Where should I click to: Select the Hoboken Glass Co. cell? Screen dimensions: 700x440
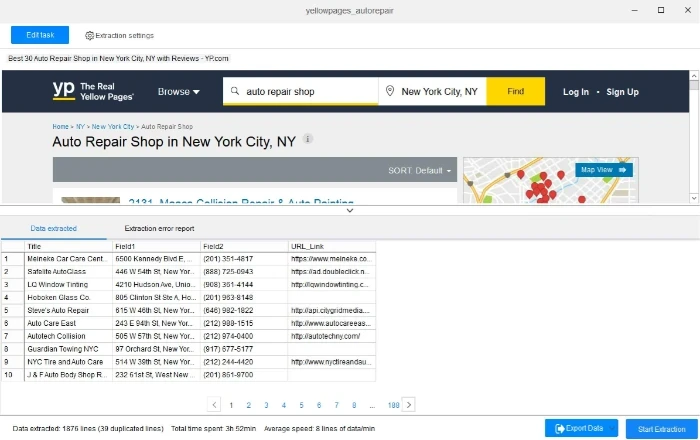click(68, 298)
